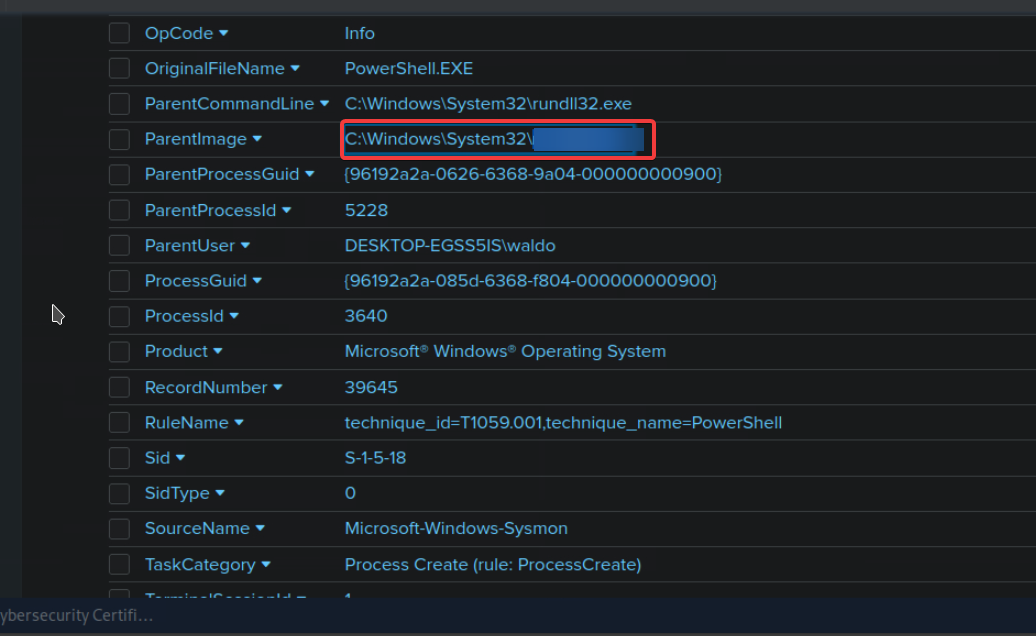
Task: Open the ProcessId field dropdown
Action: pyautogui.click(x=234, y=316)
